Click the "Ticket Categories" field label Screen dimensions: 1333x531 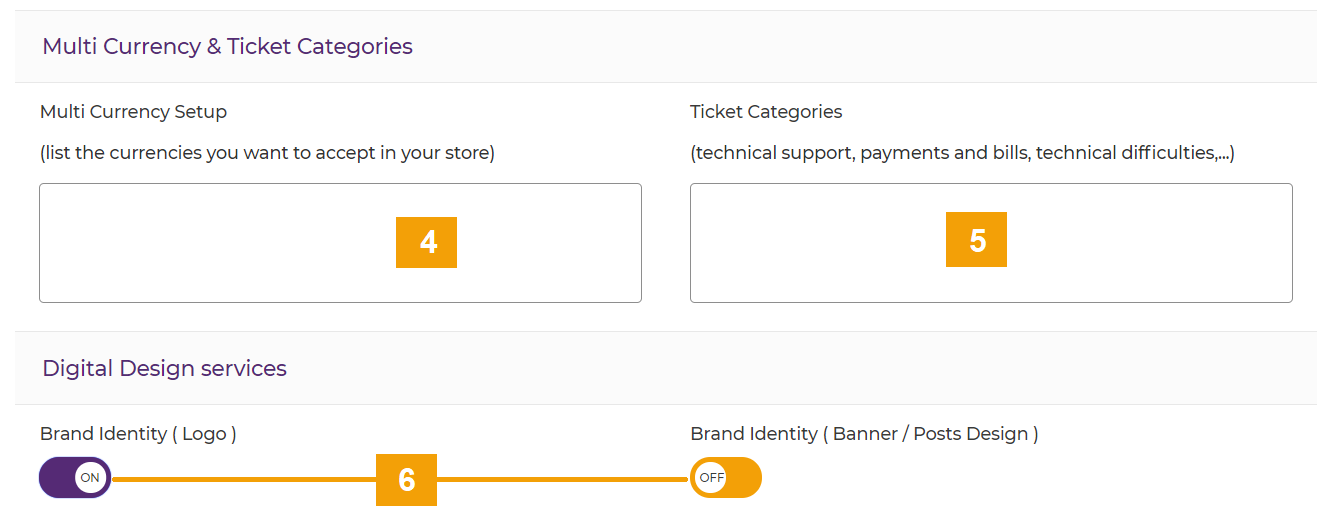tap(766, 112)
